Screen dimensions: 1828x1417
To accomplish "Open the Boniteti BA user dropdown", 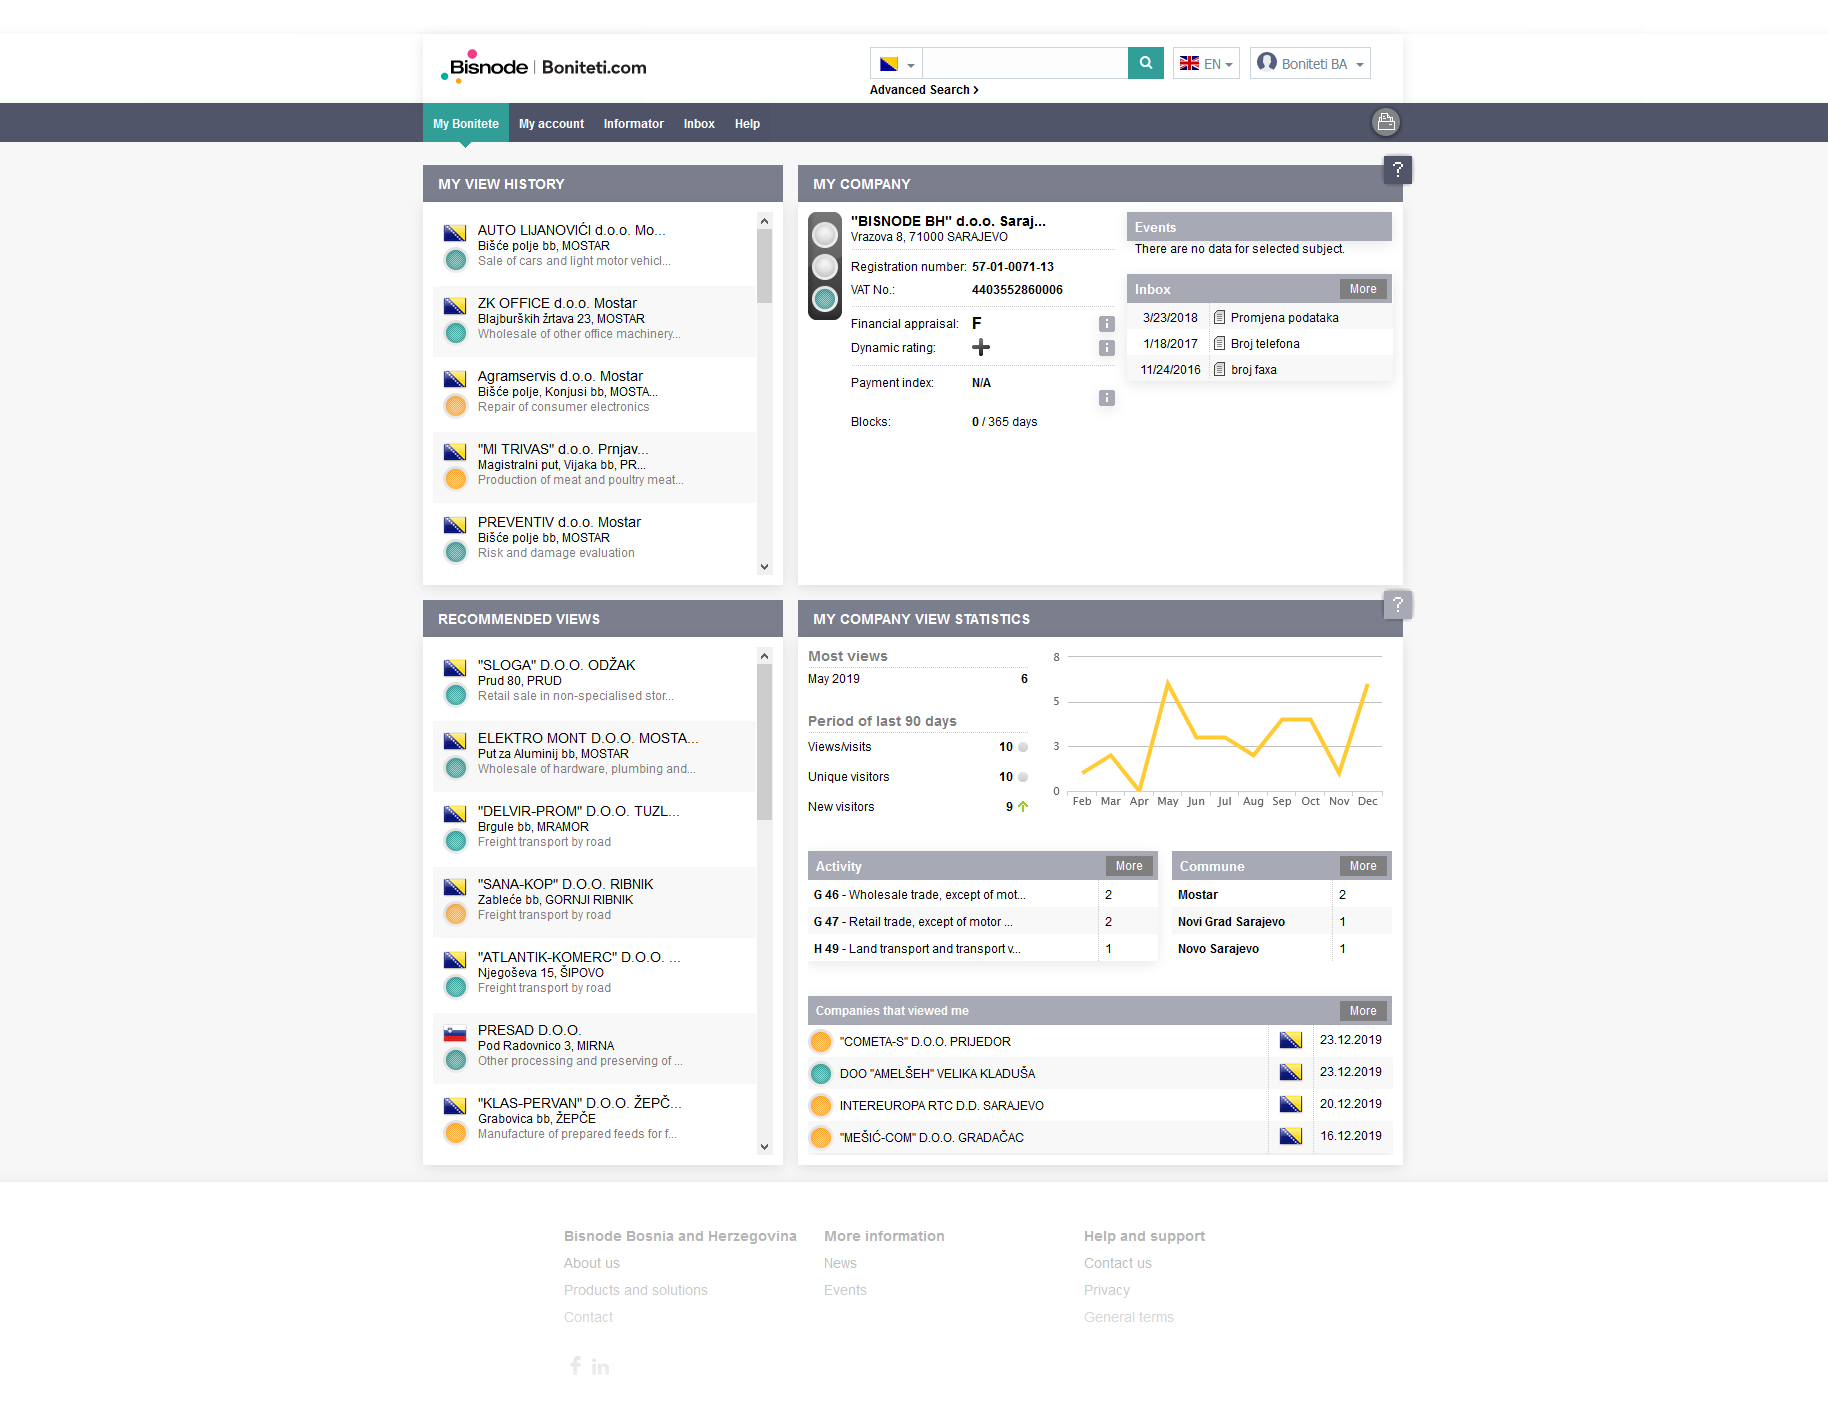I will point(1310,63).
